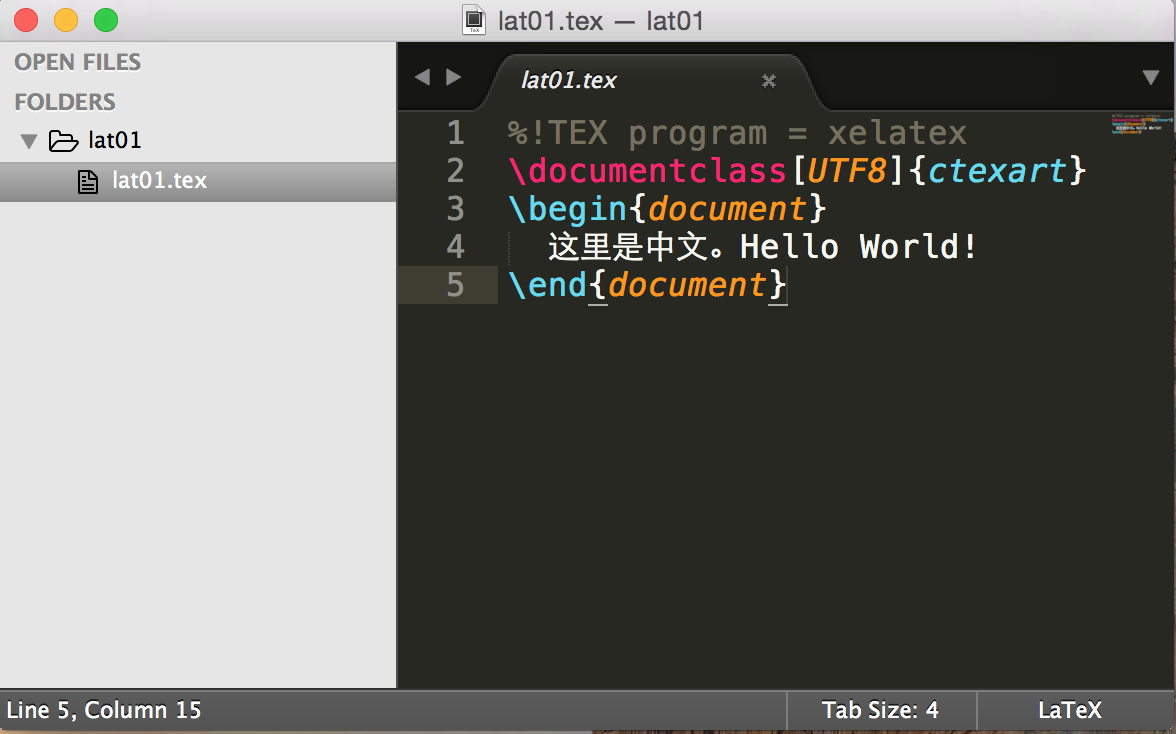Click the Chinese text 这里是中文

[627, 247]
